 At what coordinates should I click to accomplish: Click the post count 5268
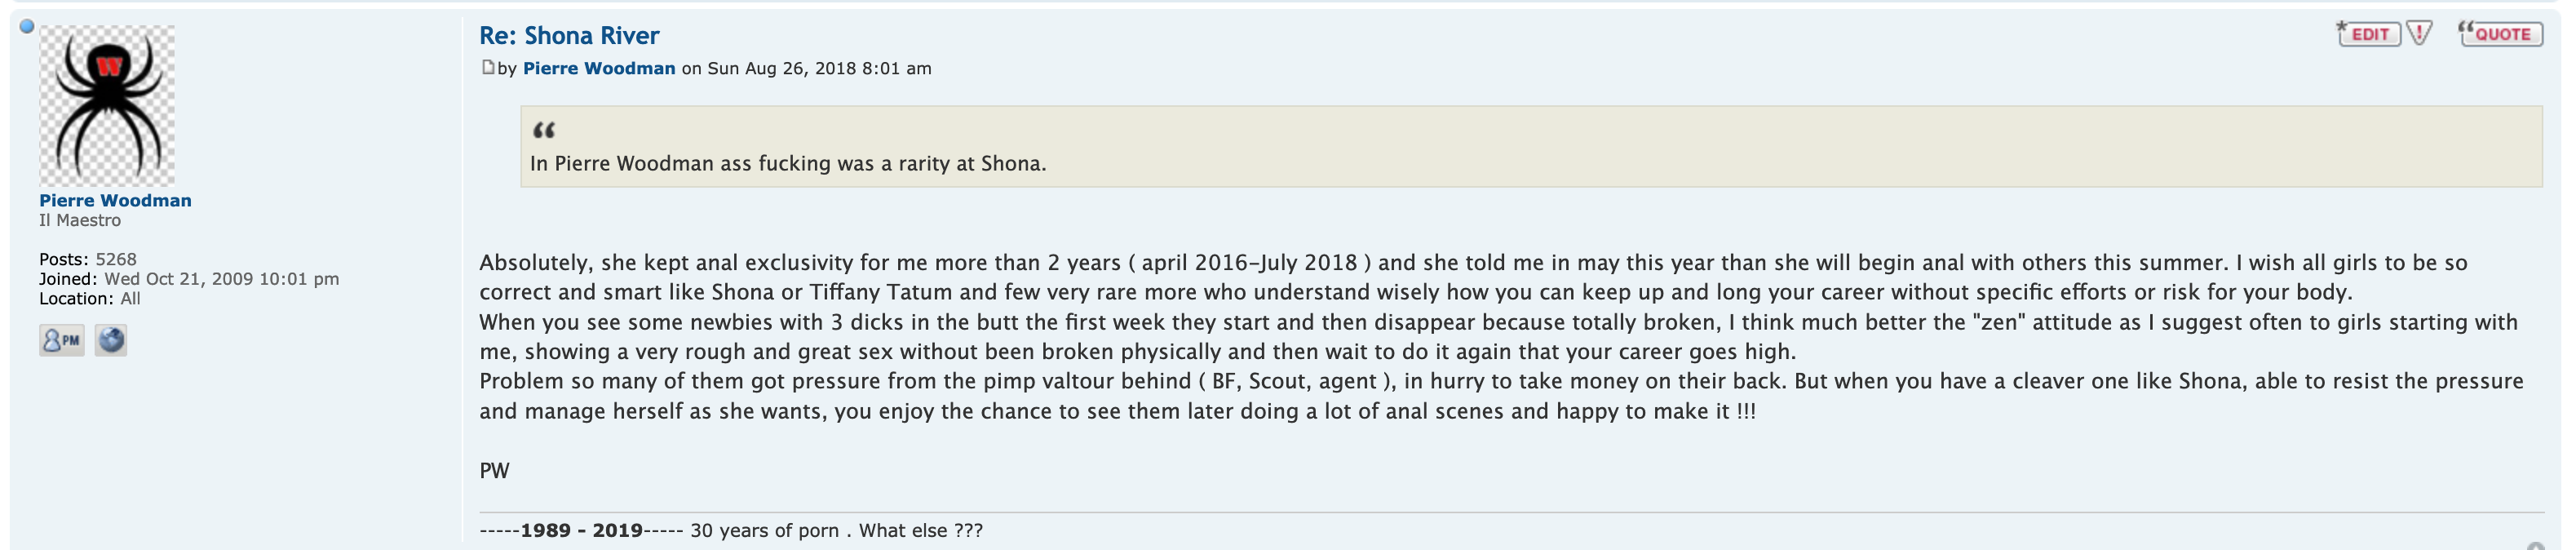coord(116,260)
